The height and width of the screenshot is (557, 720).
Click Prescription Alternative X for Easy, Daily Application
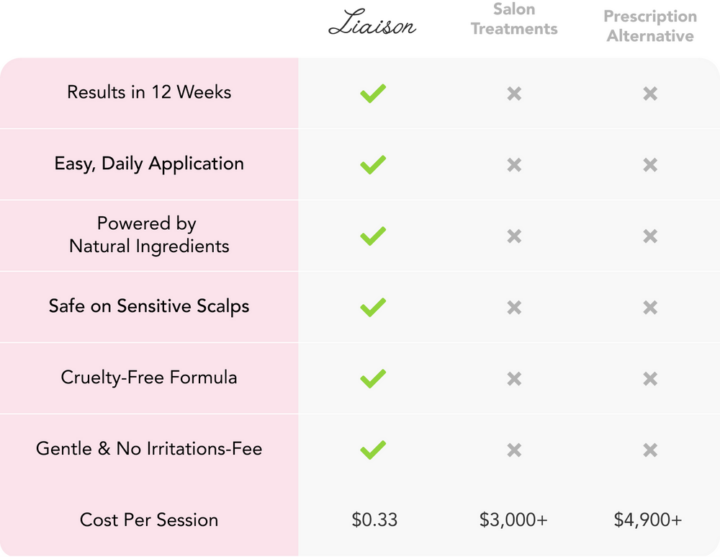(650, 164)
